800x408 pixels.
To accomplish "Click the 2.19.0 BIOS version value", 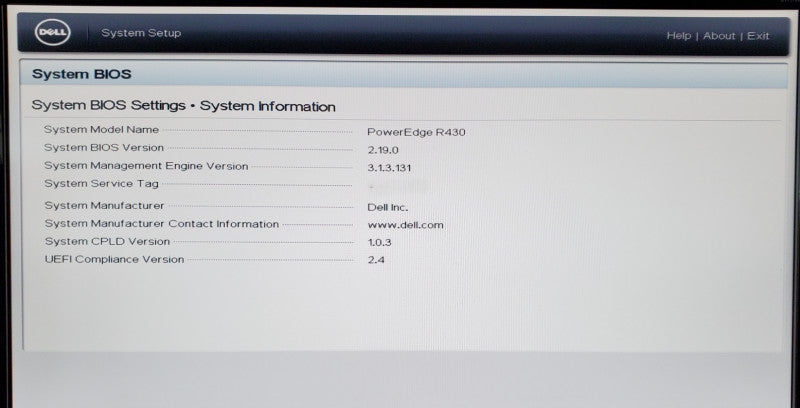I will tap(383, 150).
